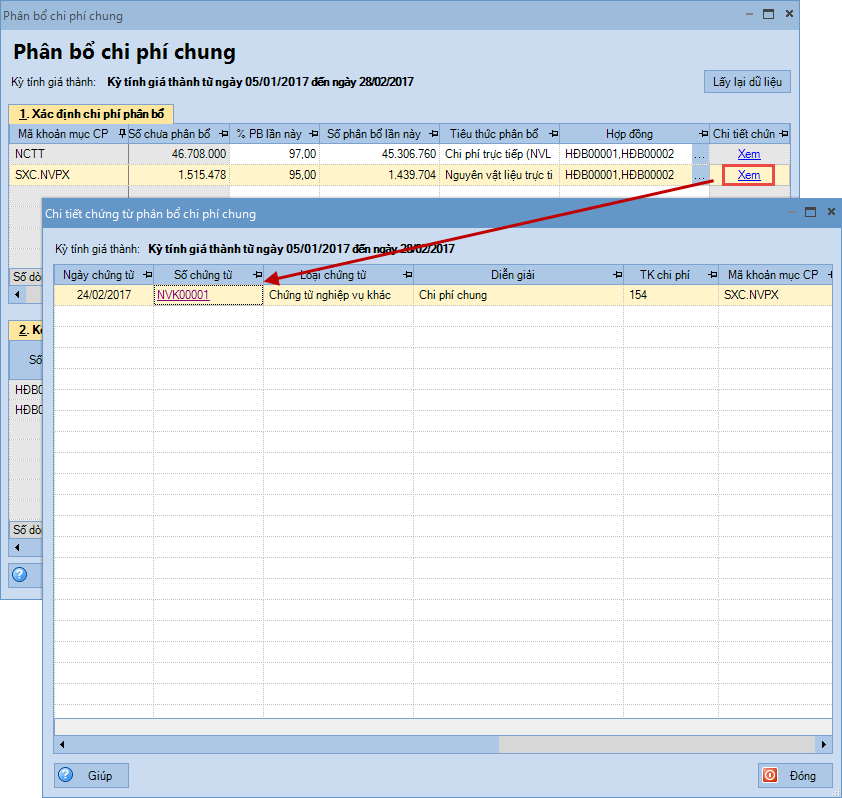
Task: Open contract picker ellipsis for SXC.NVPX row
Action: point(699,175)
